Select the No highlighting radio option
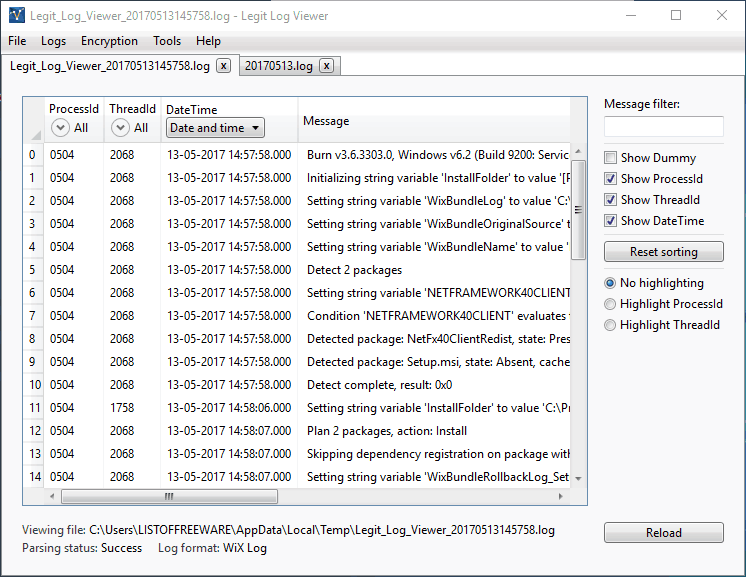The width and height of the screenshot is (746, 577). click(x=610, y=283)
